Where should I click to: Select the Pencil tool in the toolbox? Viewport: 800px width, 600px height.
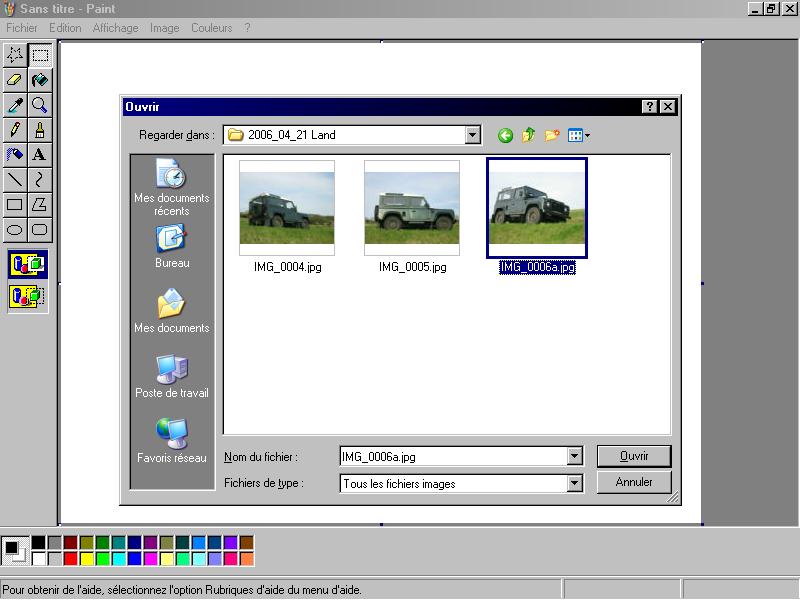coord(15,129)
